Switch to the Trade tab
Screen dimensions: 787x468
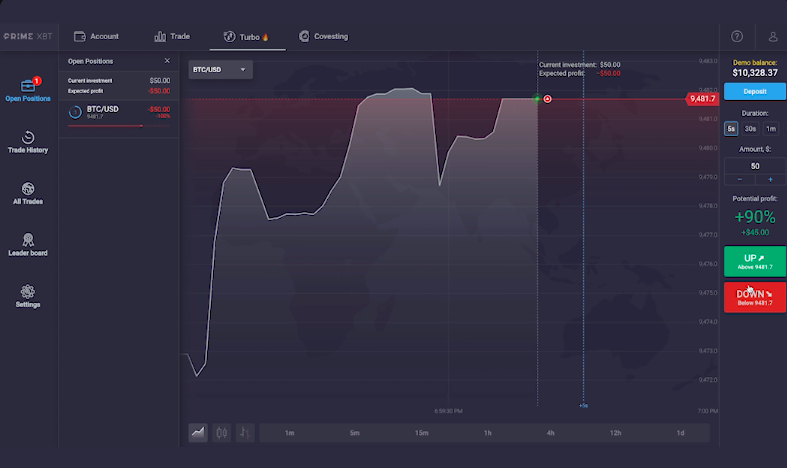click(172, 36)
